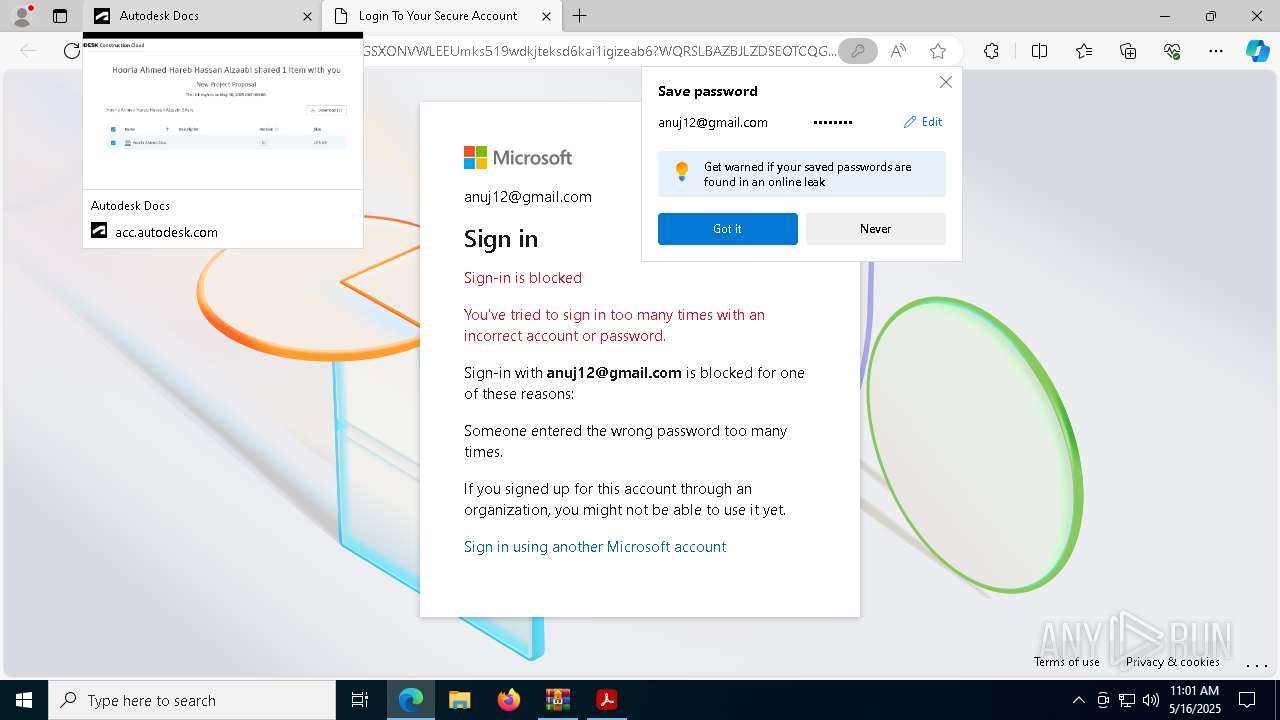Open the browser profile icon

point(22,16)
